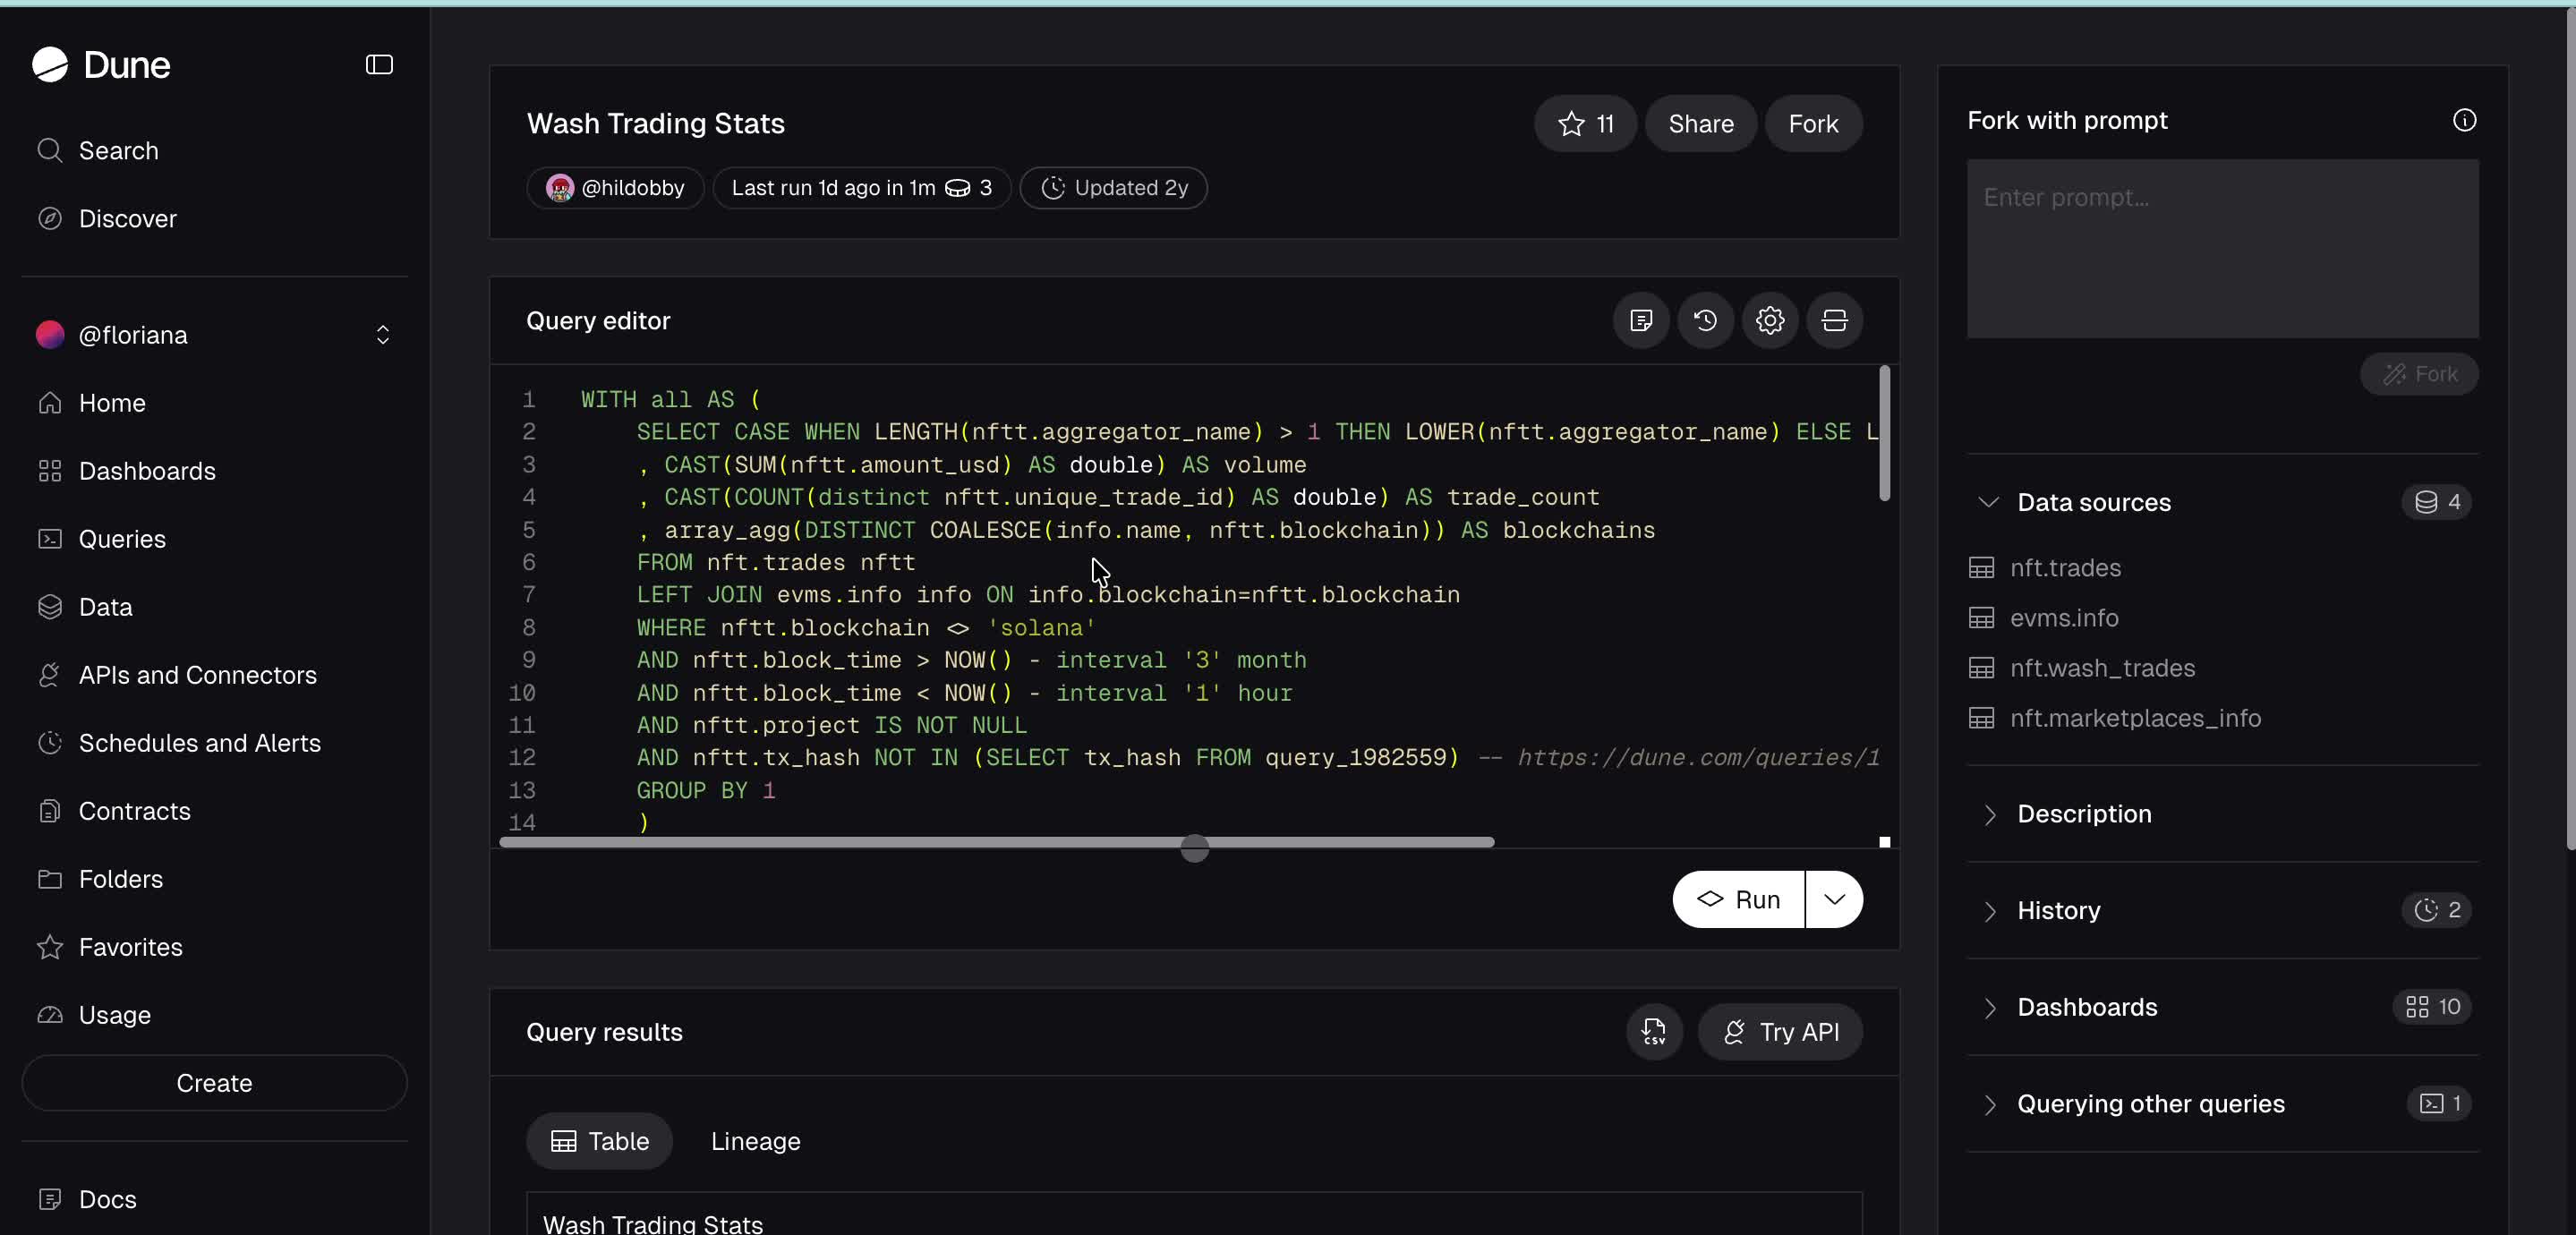Focus the Enter prompt text area

point(2222,249)
